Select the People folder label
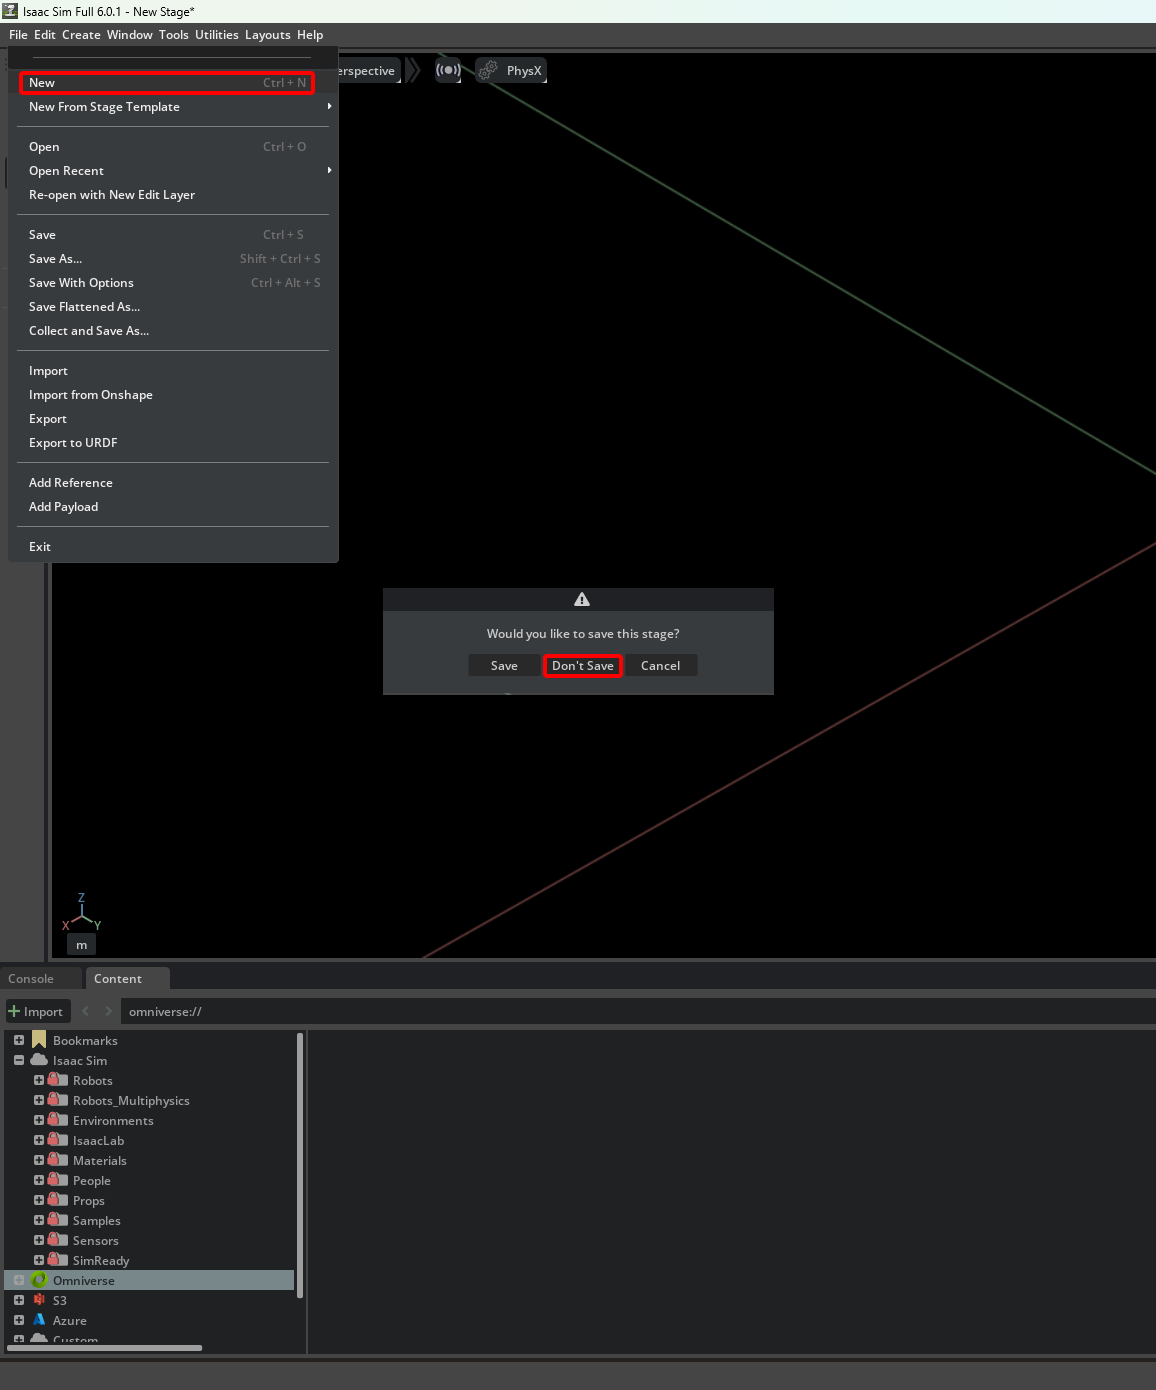Image resolution: width=1156 pixels, height=1390 pixels. (92, 1181)
